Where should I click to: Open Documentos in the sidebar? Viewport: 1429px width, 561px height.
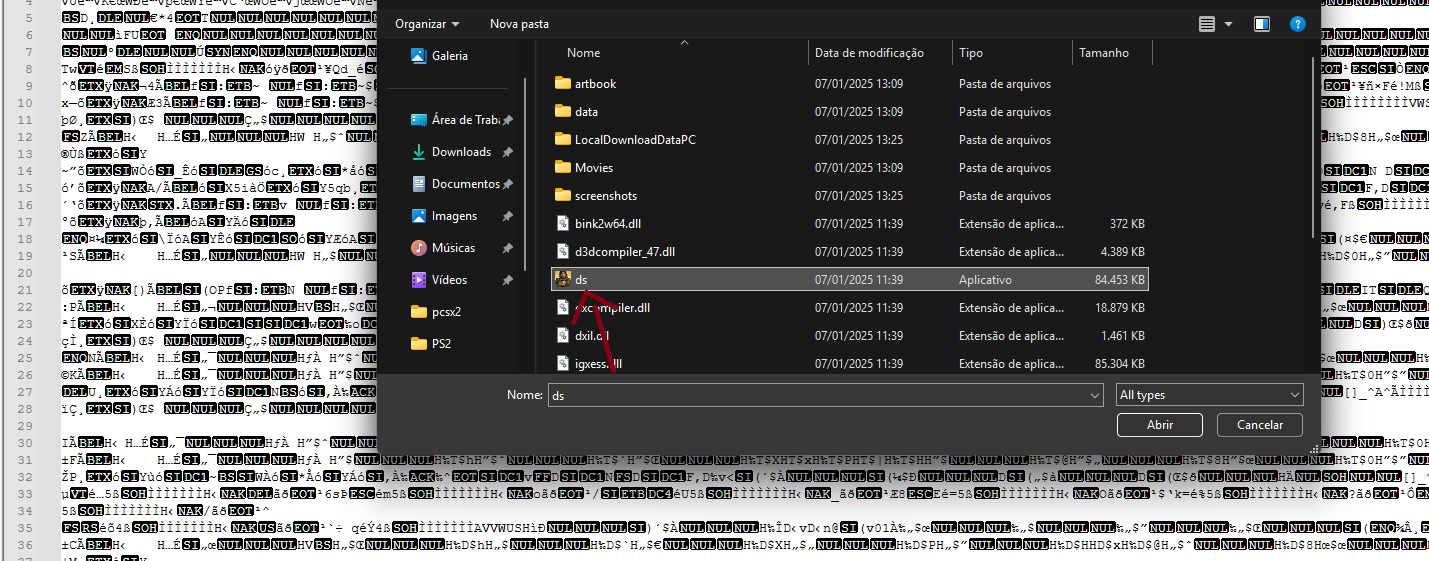(461, 184)
